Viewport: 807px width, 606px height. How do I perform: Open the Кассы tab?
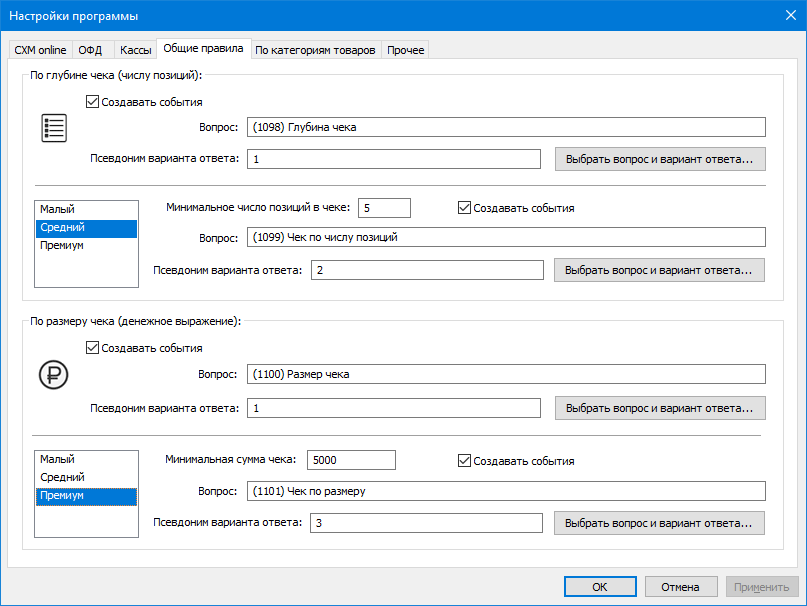pos(135,50)
